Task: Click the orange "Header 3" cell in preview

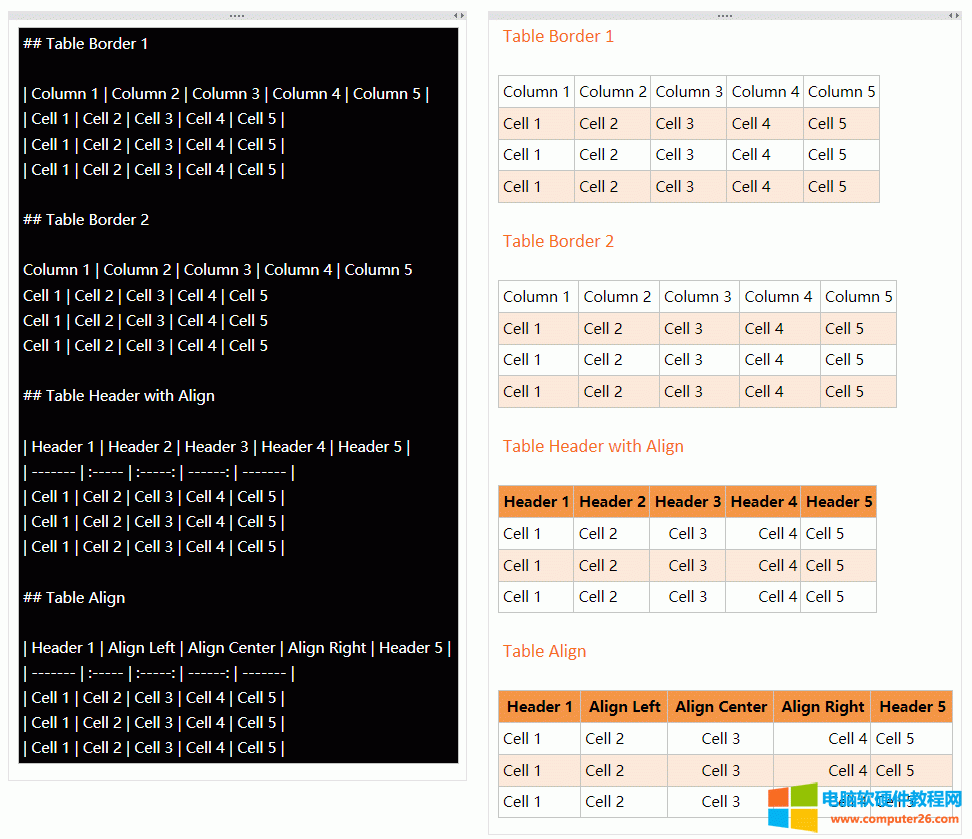Action: click(687, 502)
